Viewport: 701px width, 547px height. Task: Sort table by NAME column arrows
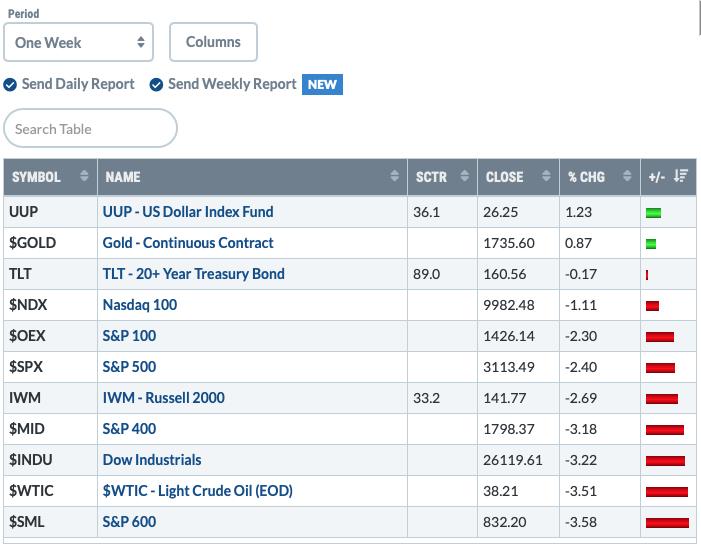tap(394, 176)
